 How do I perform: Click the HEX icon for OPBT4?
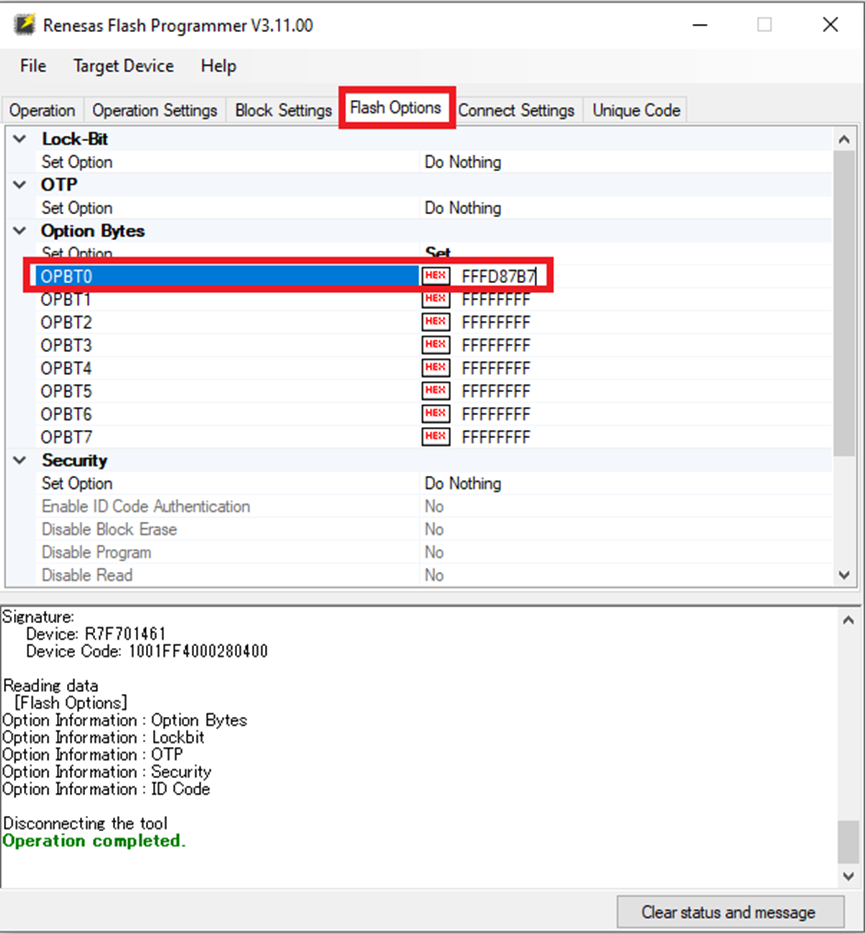[435, 368]
